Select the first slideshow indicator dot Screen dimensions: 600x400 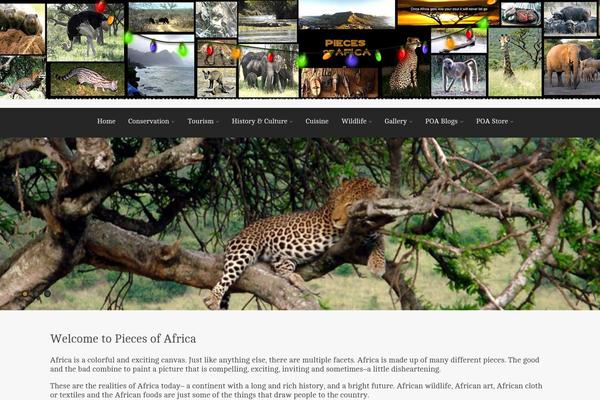25,294
